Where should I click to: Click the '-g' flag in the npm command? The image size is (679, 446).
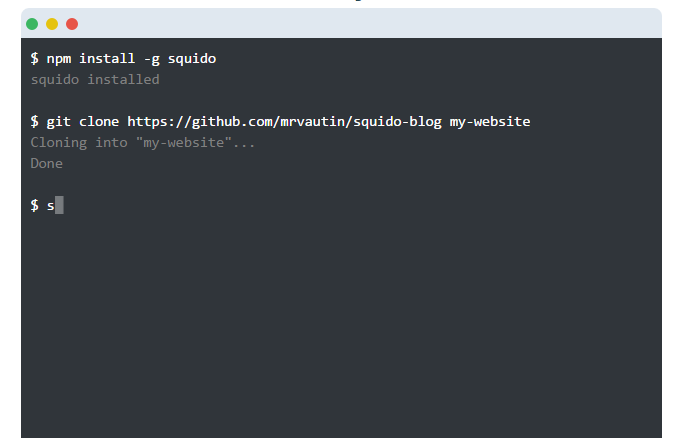152,59
